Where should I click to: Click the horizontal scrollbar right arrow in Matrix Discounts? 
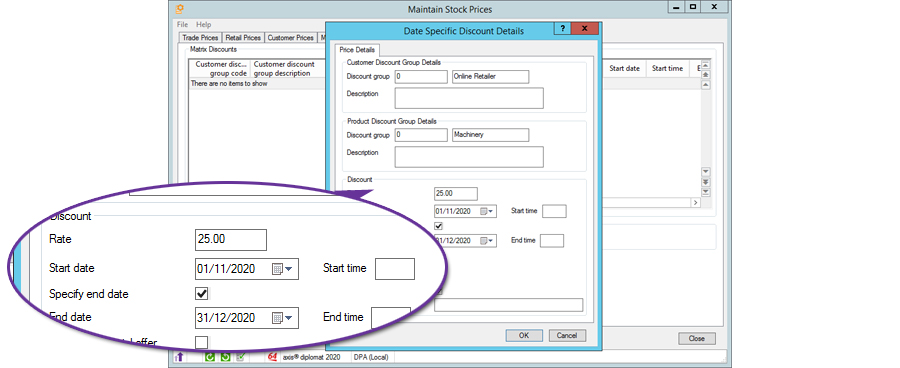pyautogui.click(x=695, y=203)
